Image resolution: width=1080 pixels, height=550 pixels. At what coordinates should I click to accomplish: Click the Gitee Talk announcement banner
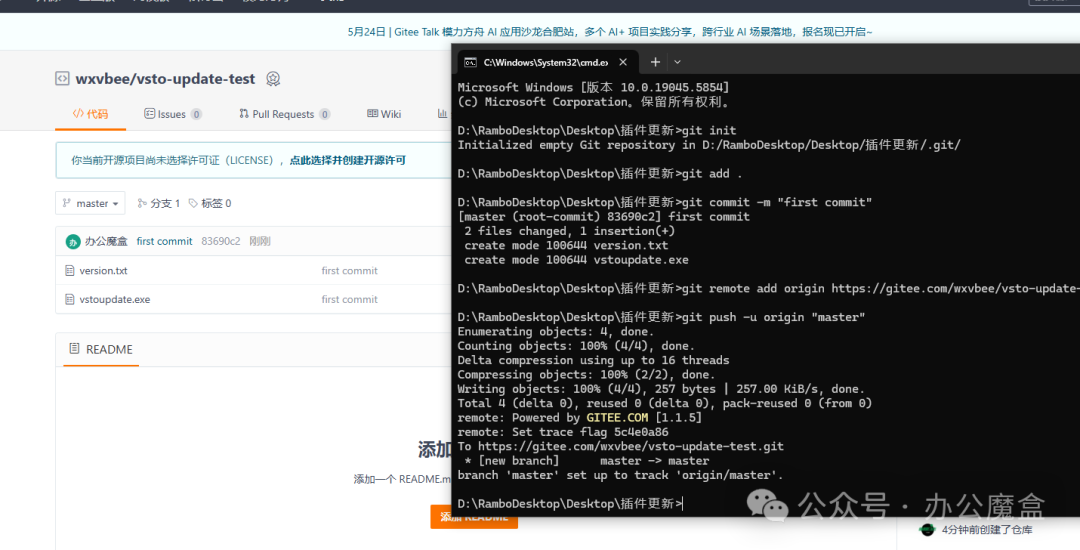click(x=610, y=32)
